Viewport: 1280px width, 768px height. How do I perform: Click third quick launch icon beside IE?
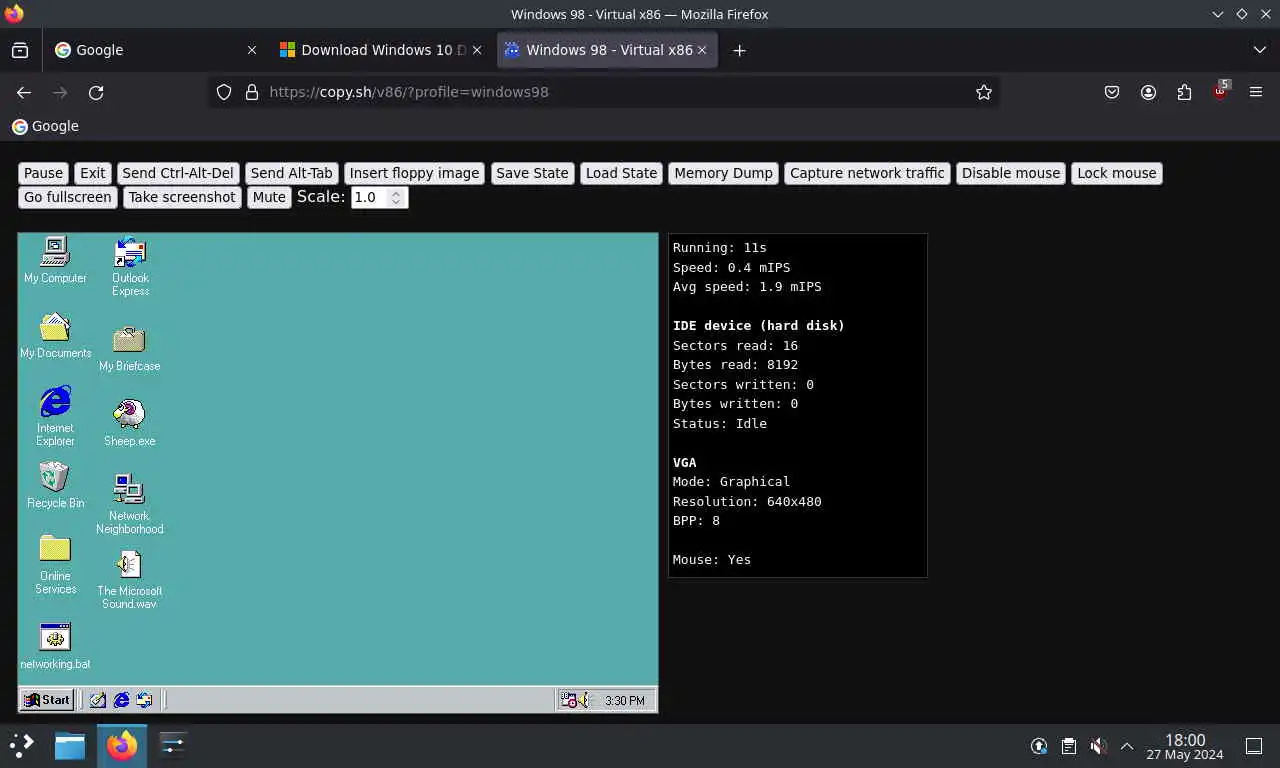coord(144,700)
